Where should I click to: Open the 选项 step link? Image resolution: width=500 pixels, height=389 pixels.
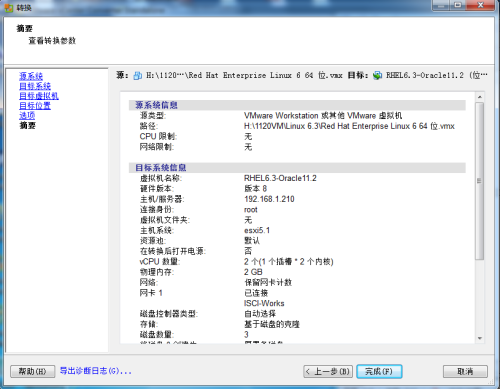point(27,116)
